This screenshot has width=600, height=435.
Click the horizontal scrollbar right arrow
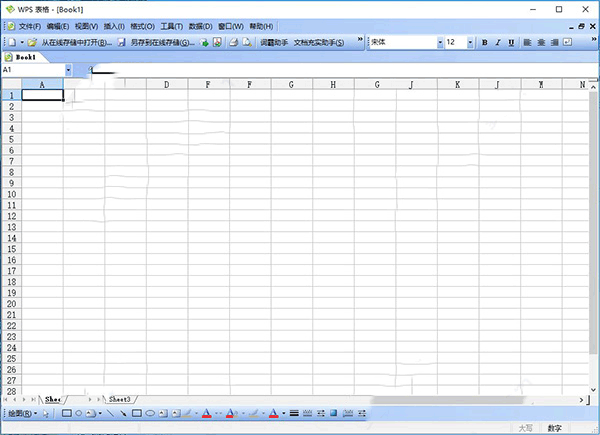point(582,400)
